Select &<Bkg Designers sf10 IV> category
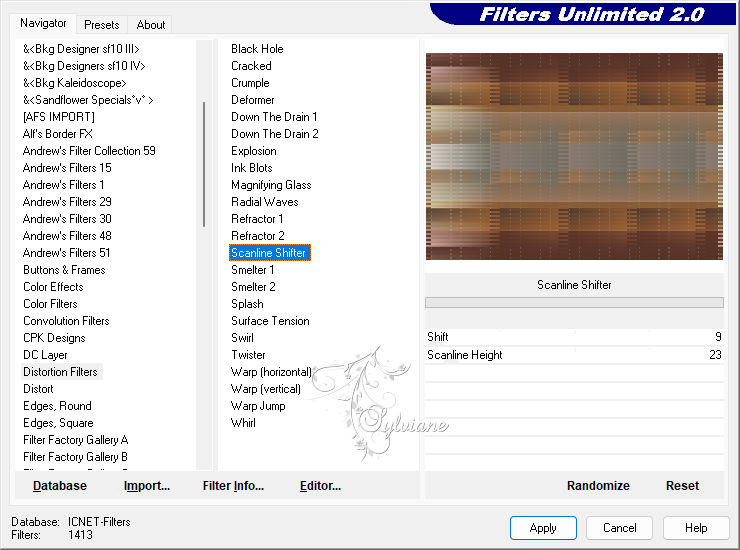The image size is (740, 550). (x=84, y=66)
